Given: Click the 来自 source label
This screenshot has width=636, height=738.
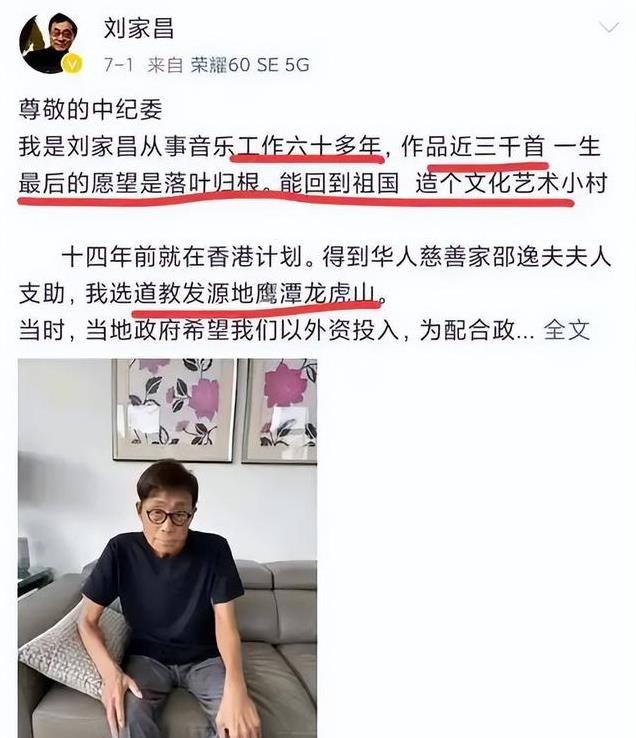Looking at the screenshot, I should [165, 64].
